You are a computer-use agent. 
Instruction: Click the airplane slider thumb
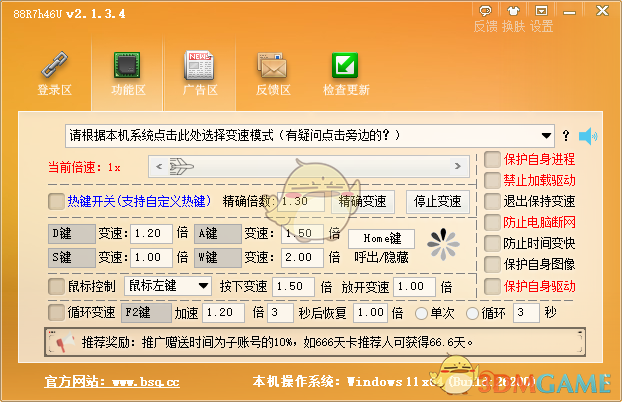coord(181,166)
